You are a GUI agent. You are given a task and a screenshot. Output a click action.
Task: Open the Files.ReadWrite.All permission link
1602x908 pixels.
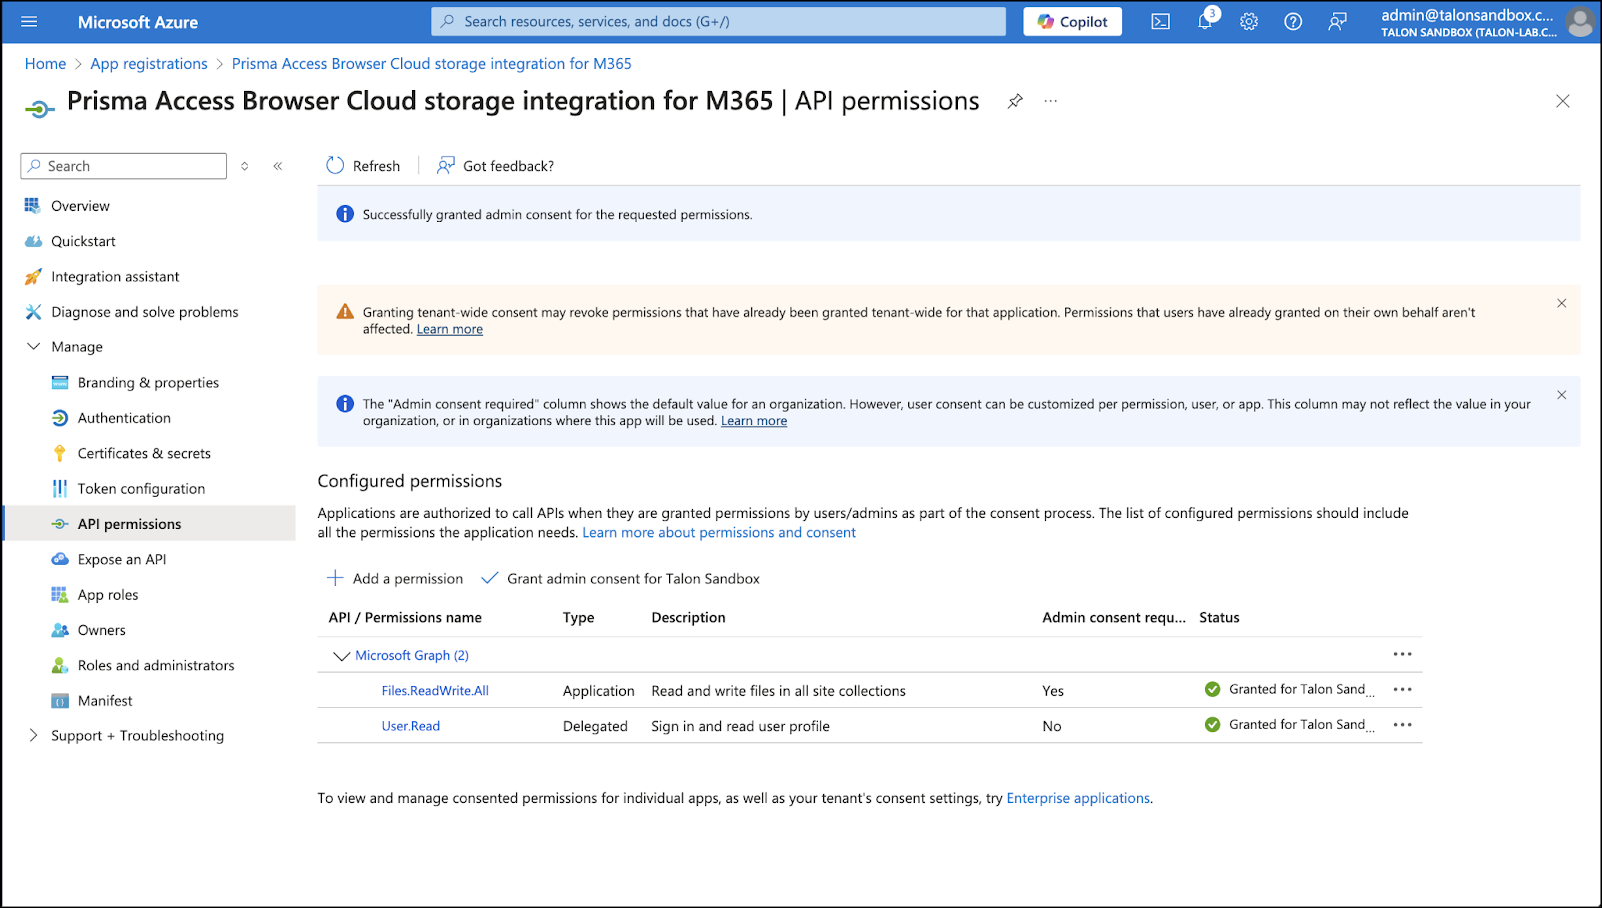(x=435, y=691)
